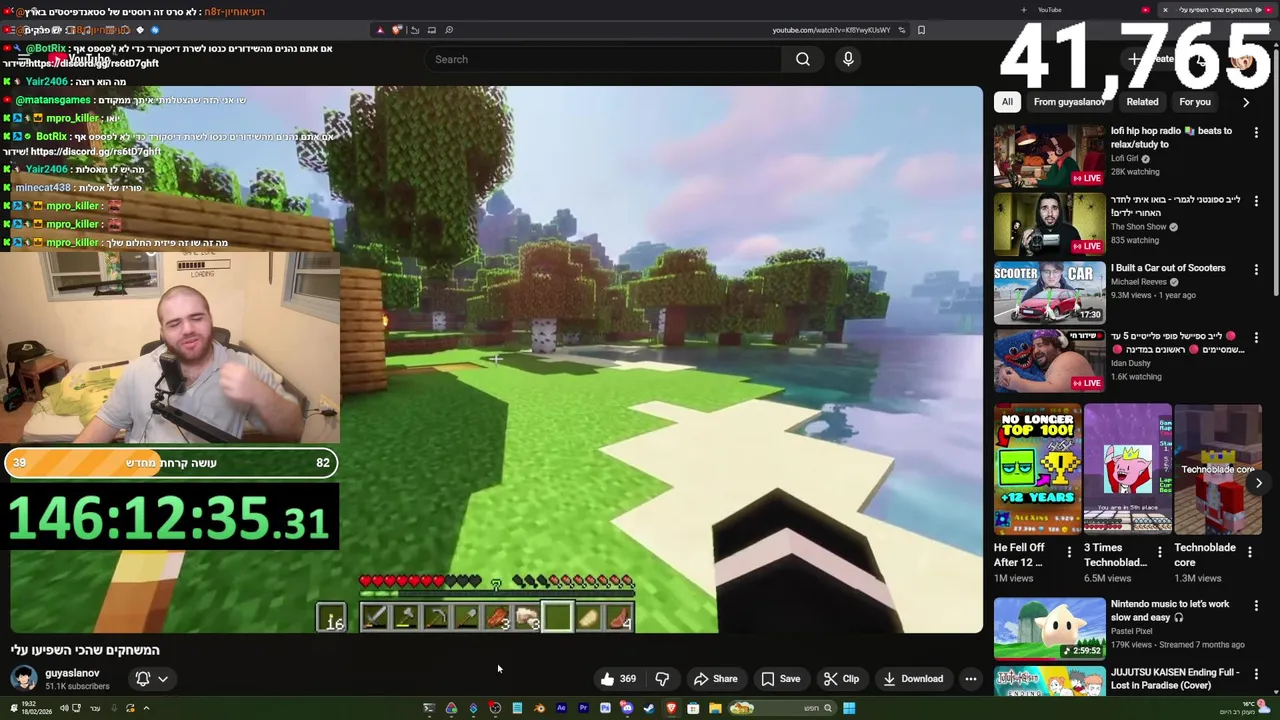Viewport: 1280px width, 720px height.
Task: Open lofi hip hop radio thumbnail
Action: click(x=1049, y=155)
